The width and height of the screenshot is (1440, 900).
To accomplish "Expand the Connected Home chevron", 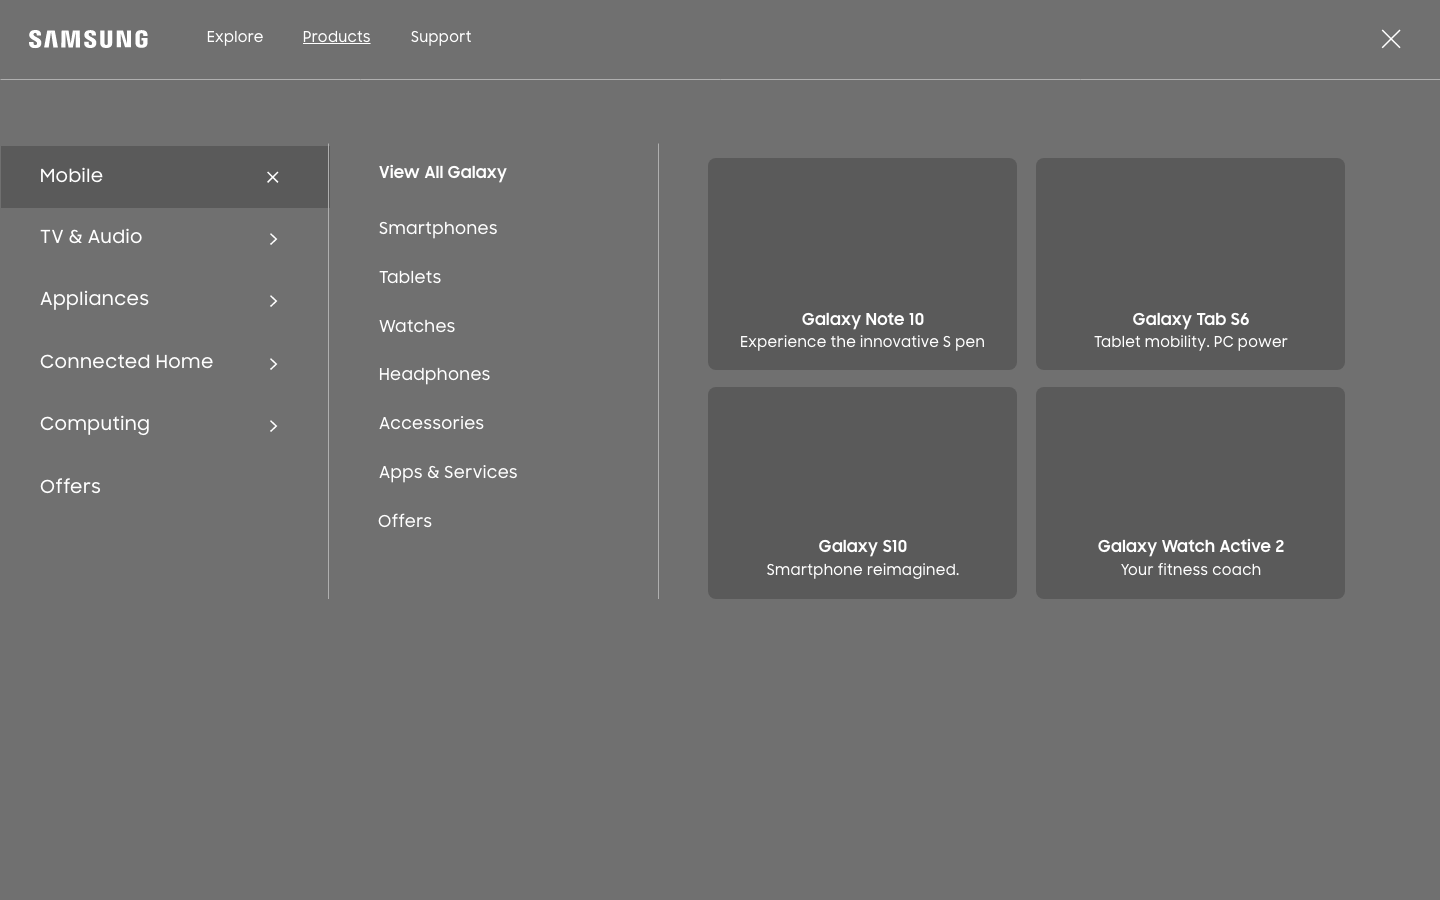I will tap(273, 364).
